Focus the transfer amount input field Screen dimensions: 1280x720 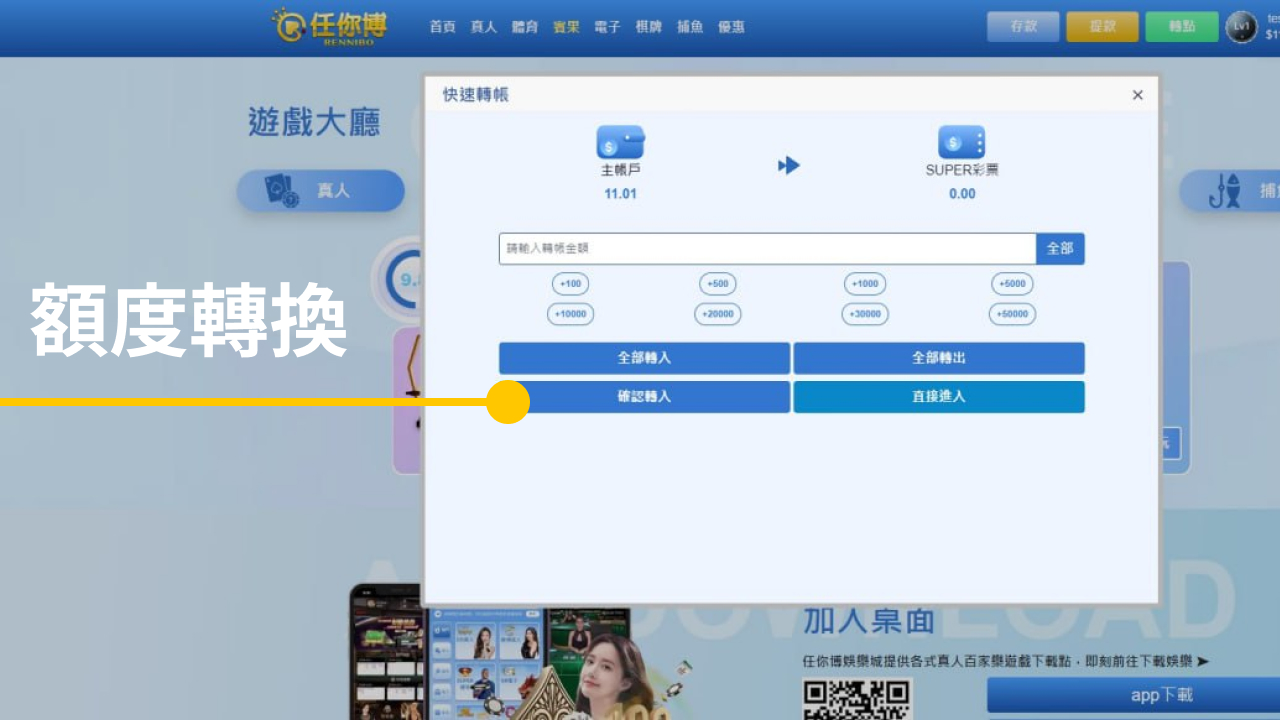[x=767, y=249]
